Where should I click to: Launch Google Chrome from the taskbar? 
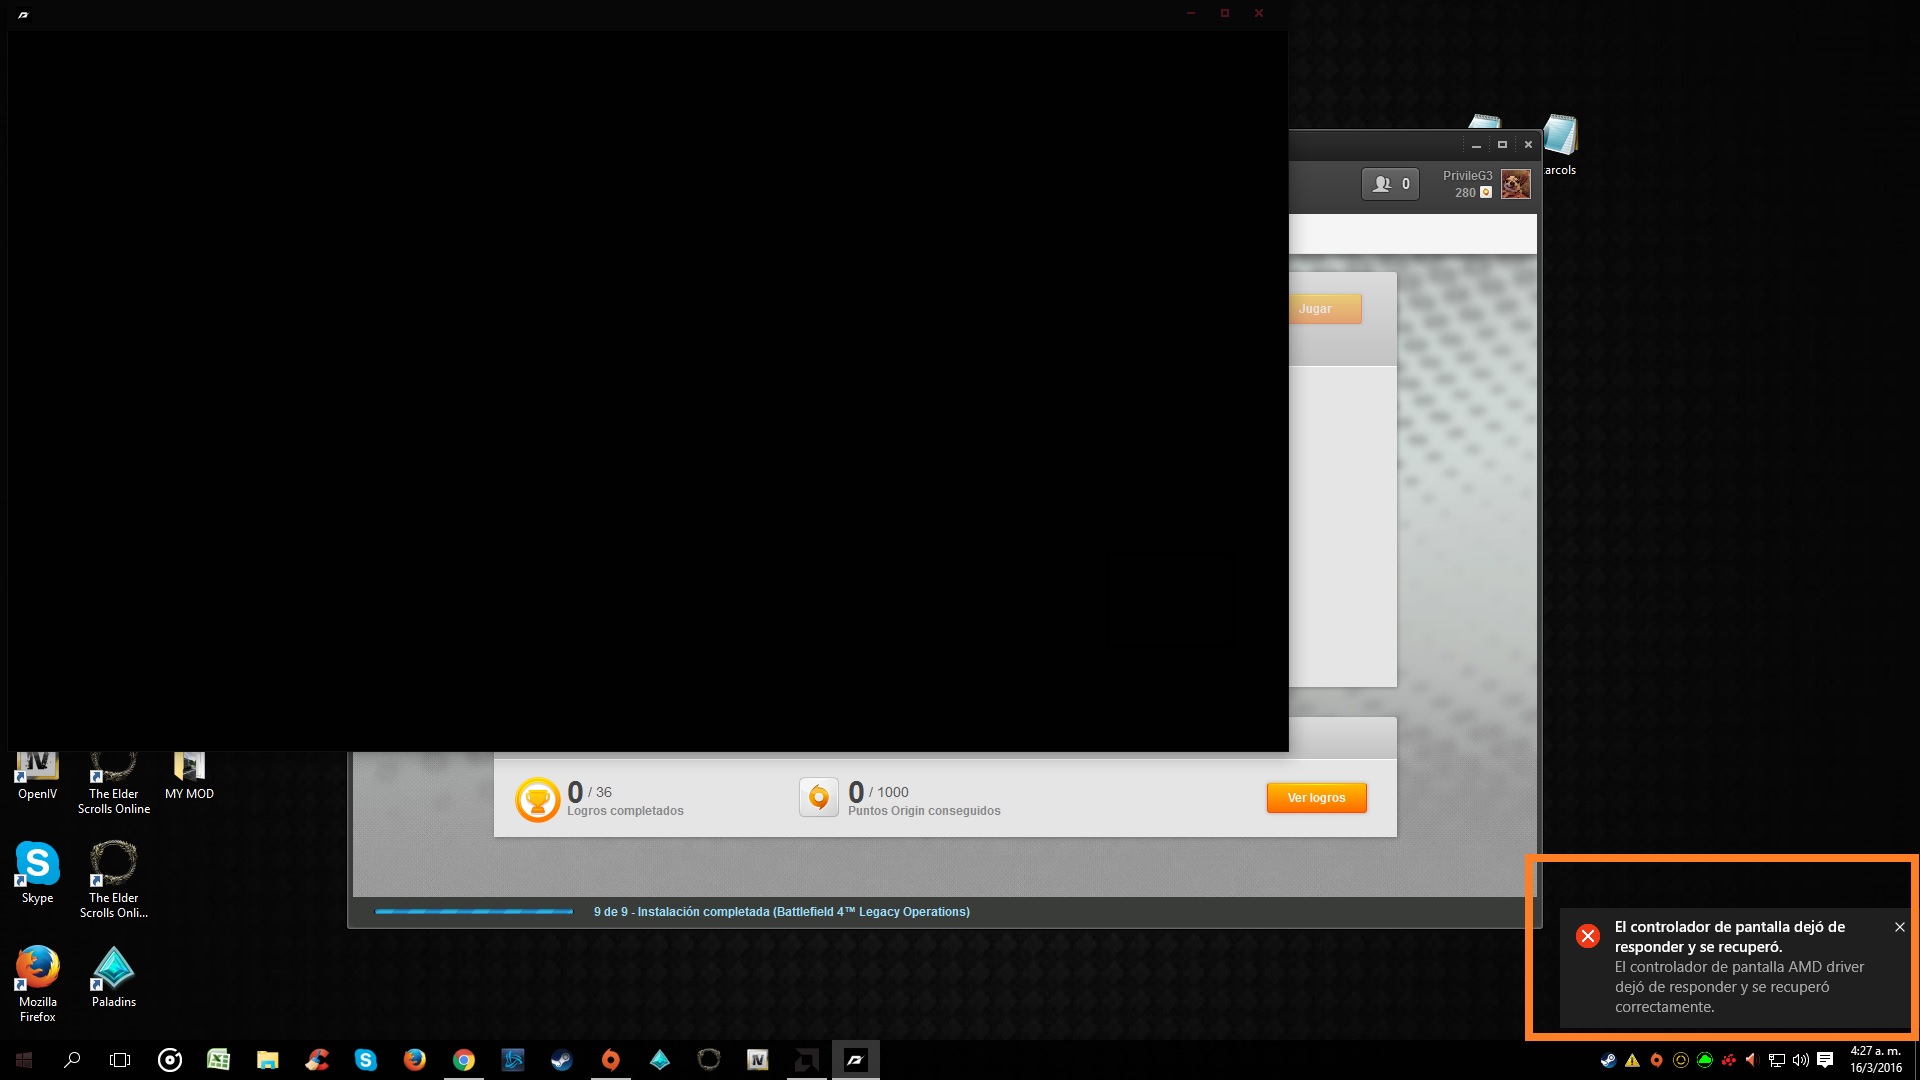point(463,1060)
